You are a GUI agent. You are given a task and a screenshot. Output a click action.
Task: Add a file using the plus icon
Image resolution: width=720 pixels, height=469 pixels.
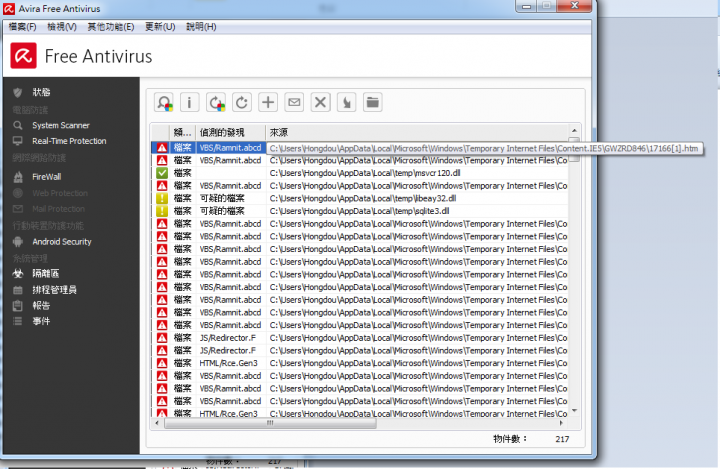coord(268,102)
